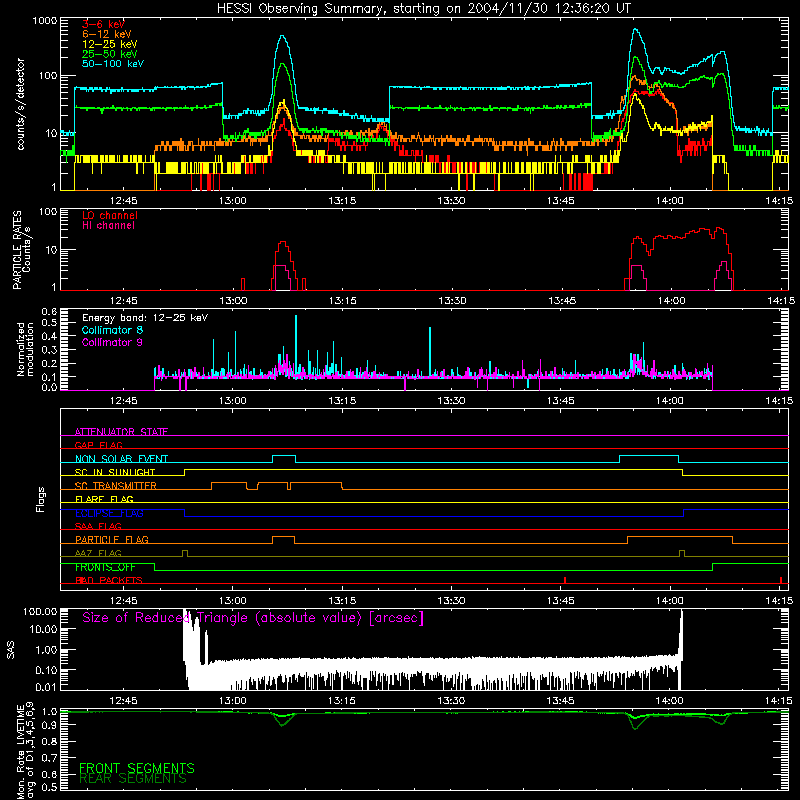Click the LO channel legend entry
Viewport: 800px width, 800px height.
(x=110, y=215)
